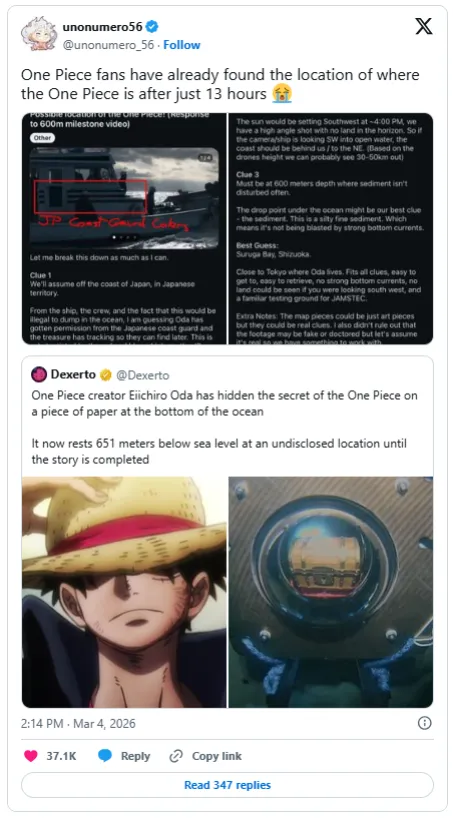Click Dexerto's pink avatar icon
The height and width of the screenshot is (818, 453).
coord(39,374)
